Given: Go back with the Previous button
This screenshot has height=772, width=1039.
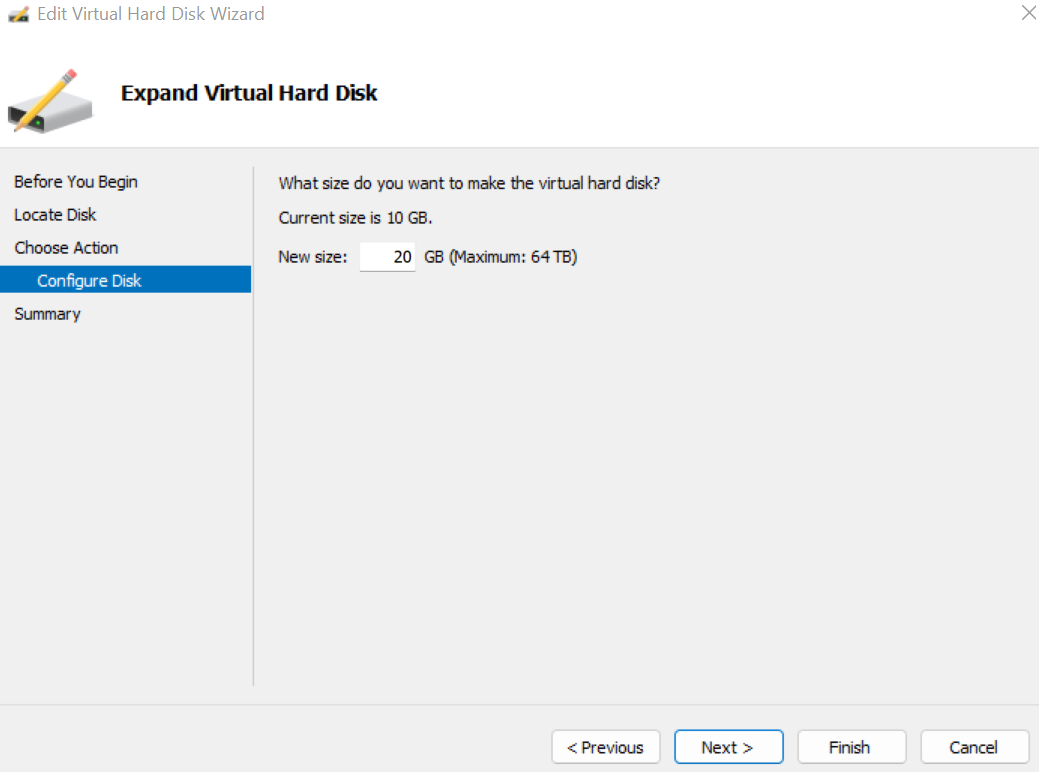Looking at the screenshot, I should (x=606, y=747).
